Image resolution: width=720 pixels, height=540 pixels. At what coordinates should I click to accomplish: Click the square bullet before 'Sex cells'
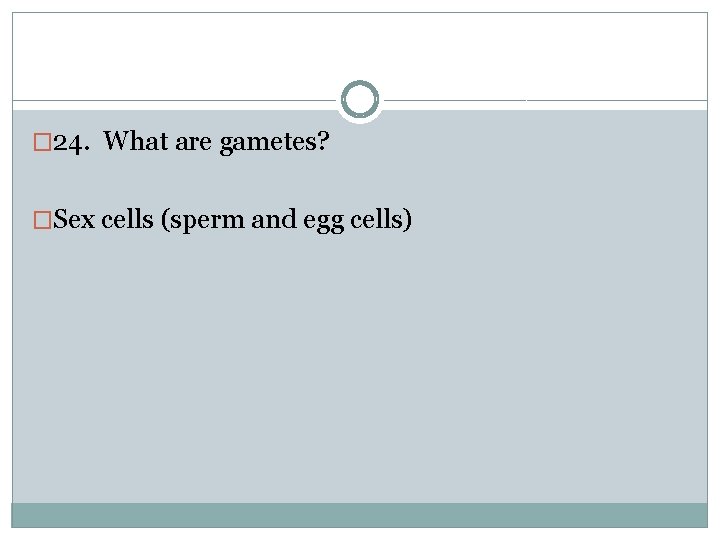pyautogui.click(x=42, y=220)
